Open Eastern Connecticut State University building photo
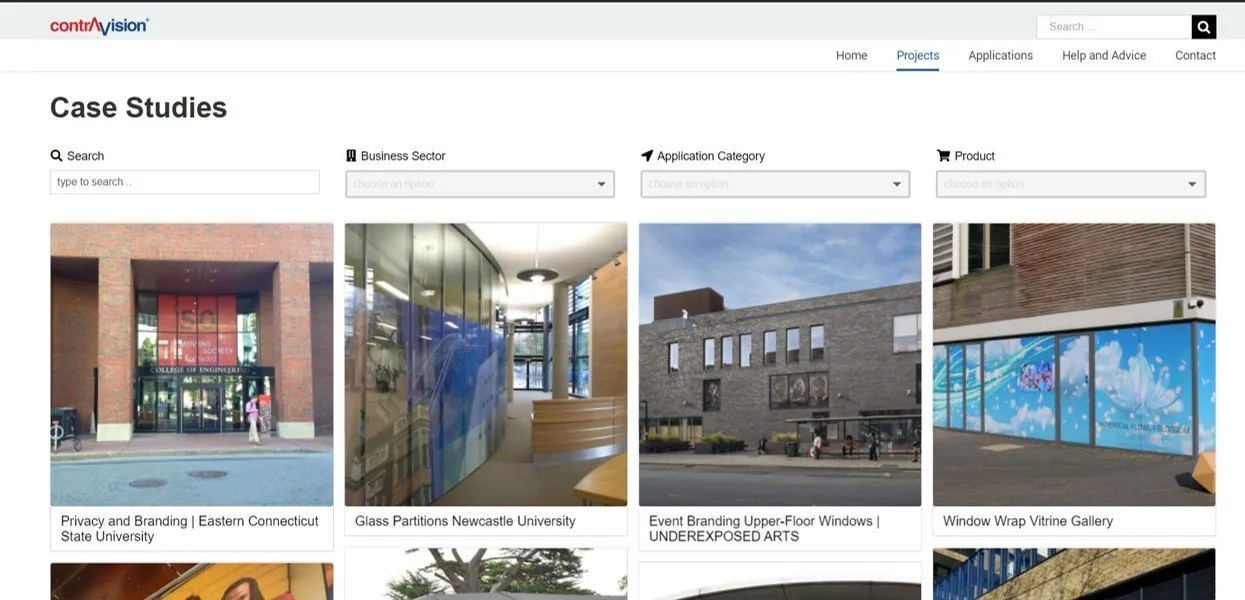 click(192, 365)
